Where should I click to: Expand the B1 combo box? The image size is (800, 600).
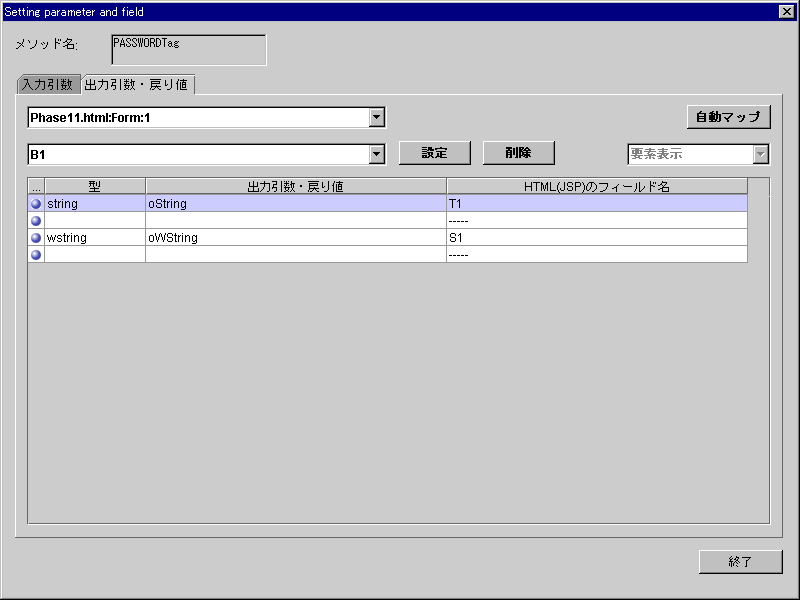tap(376, 154)
